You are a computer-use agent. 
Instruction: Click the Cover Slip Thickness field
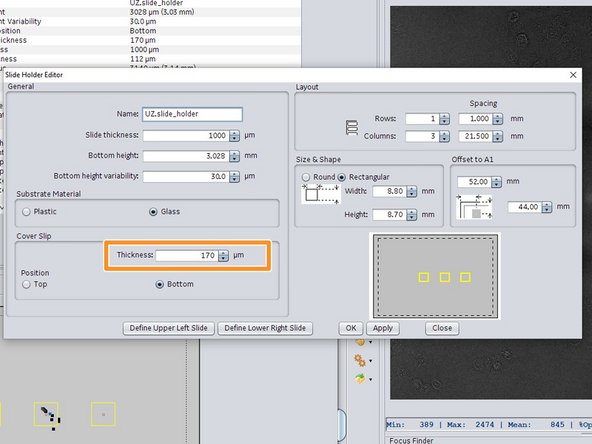187,256
